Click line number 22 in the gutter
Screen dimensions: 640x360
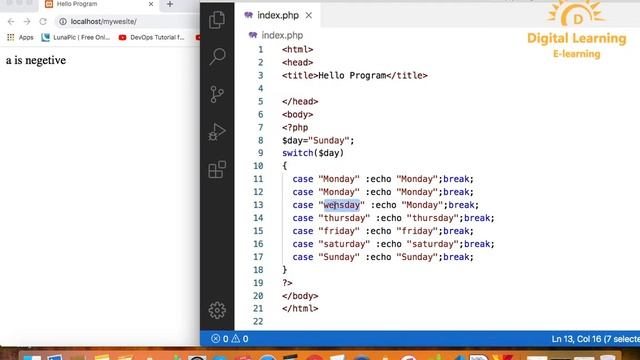pyautogui.click(x=258, y=322)
